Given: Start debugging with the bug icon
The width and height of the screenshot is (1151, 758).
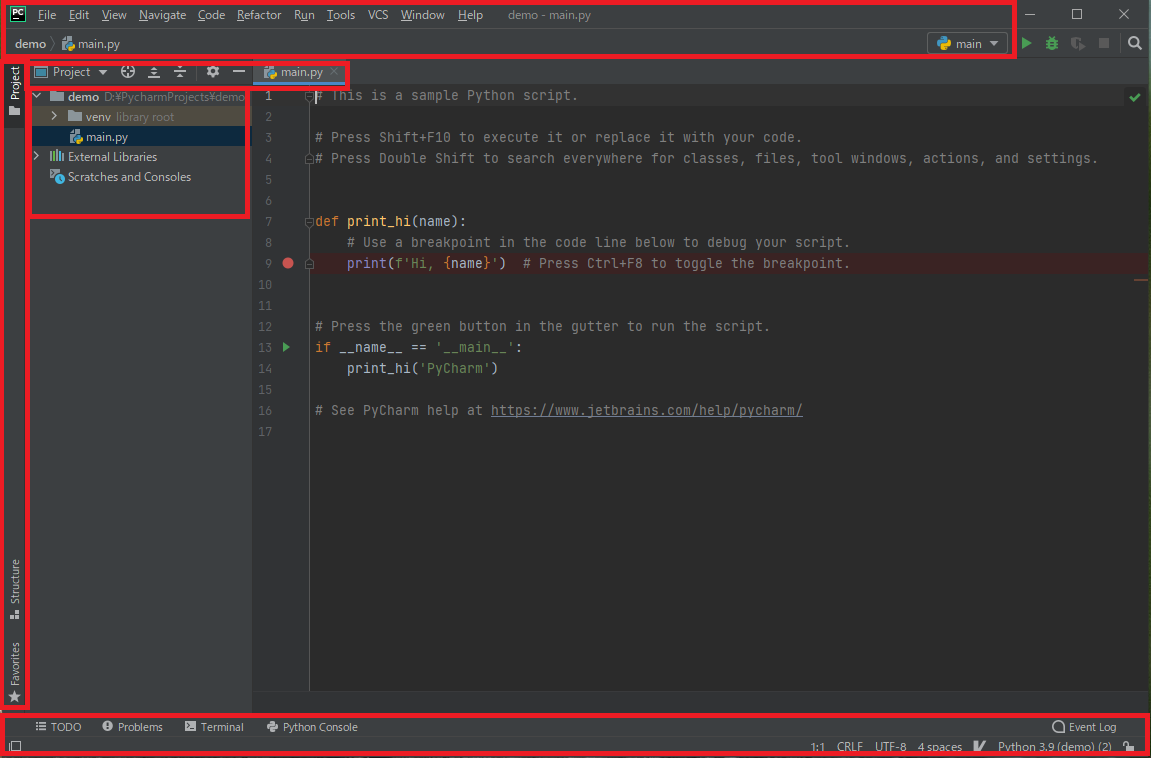Looking at the screenshot, I should click(1052, 44).
